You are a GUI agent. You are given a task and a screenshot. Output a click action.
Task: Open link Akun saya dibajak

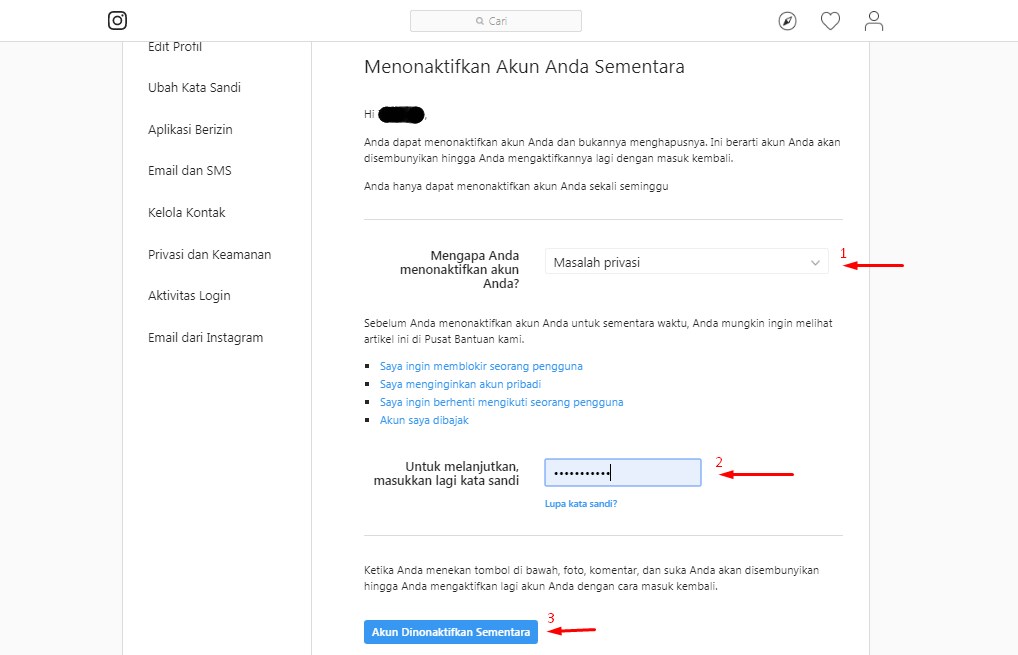click(424, 420)
